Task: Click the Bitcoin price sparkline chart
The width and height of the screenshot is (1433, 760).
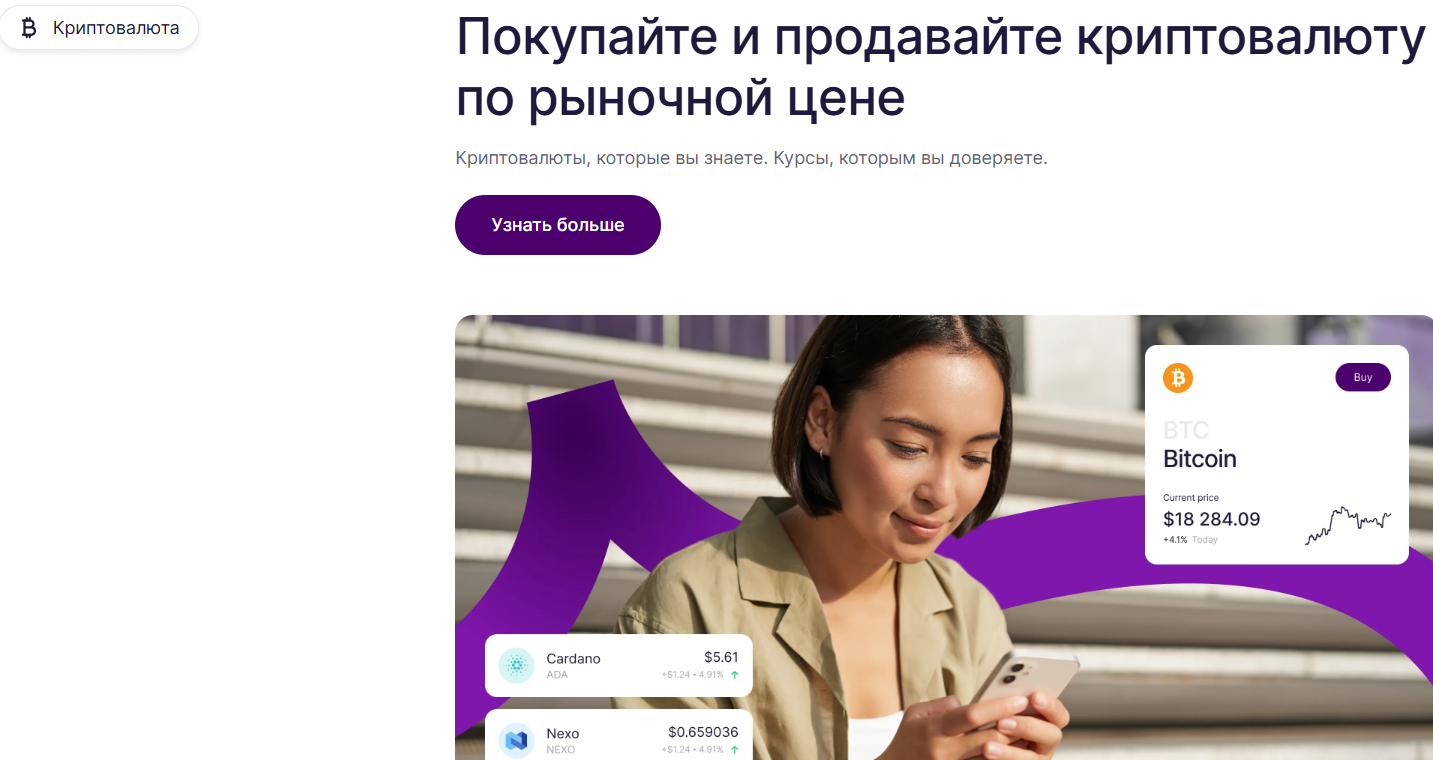Action: 1348,525
